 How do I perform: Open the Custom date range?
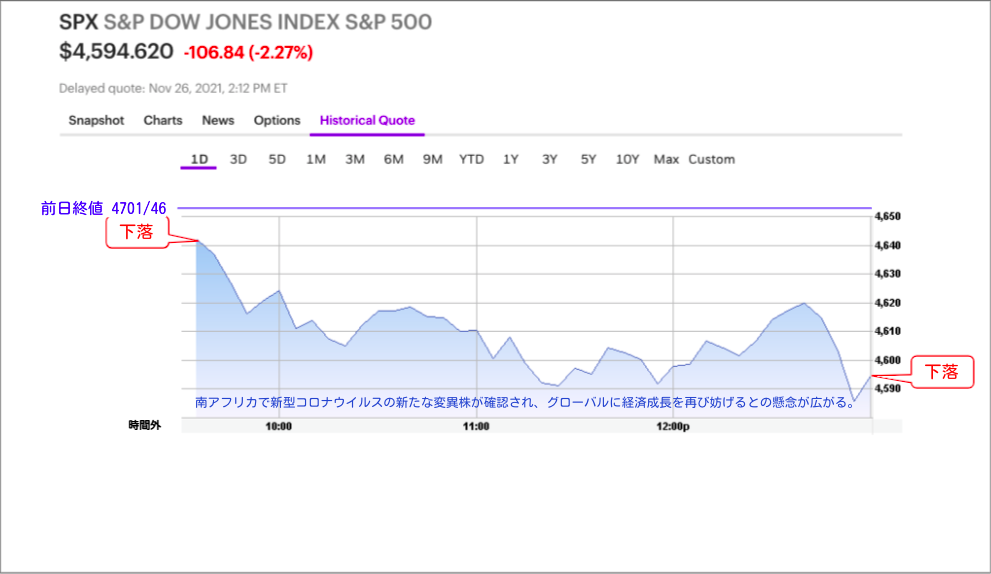712,159
